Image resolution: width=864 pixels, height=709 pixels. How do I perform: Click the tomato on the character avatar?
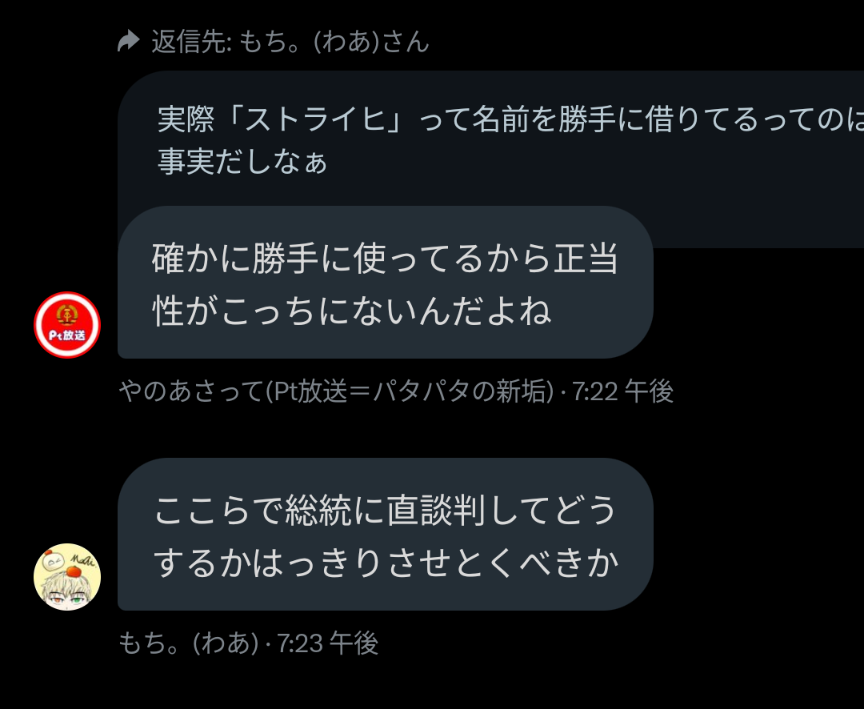click(x=73, y=572)
